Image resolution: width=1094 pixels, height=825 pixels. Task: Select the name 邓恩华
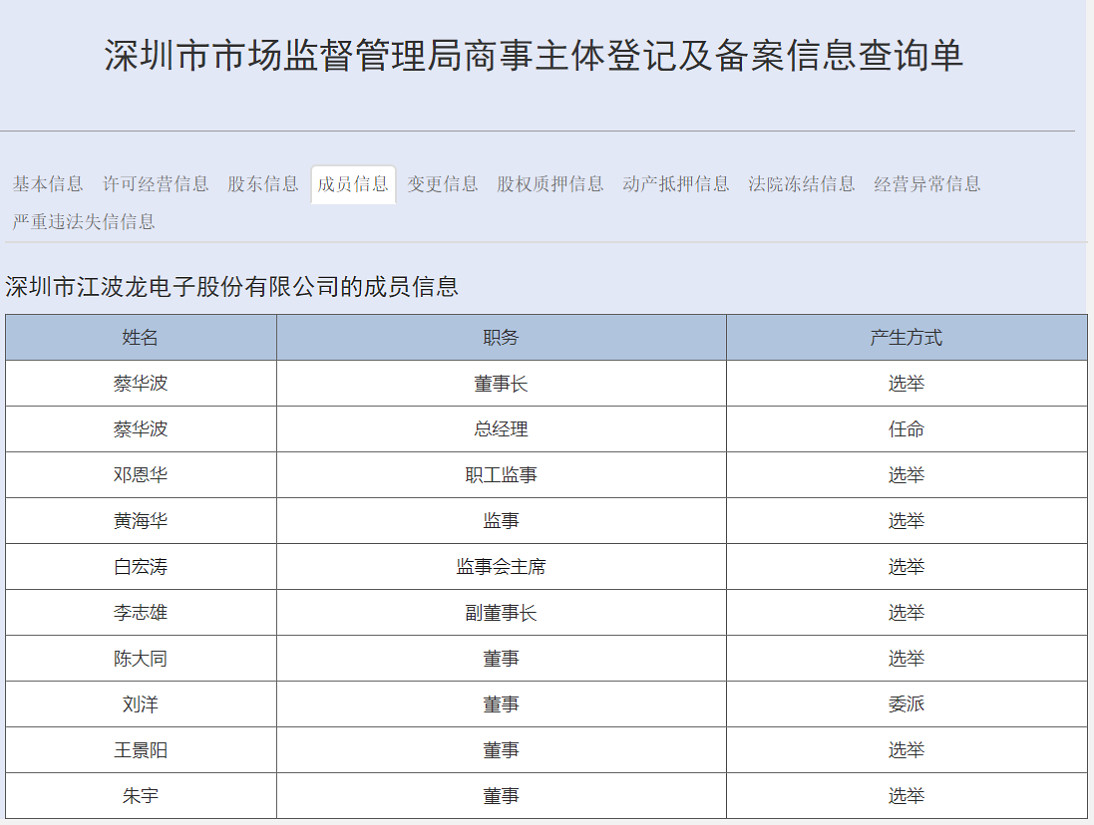pos(140,475)
